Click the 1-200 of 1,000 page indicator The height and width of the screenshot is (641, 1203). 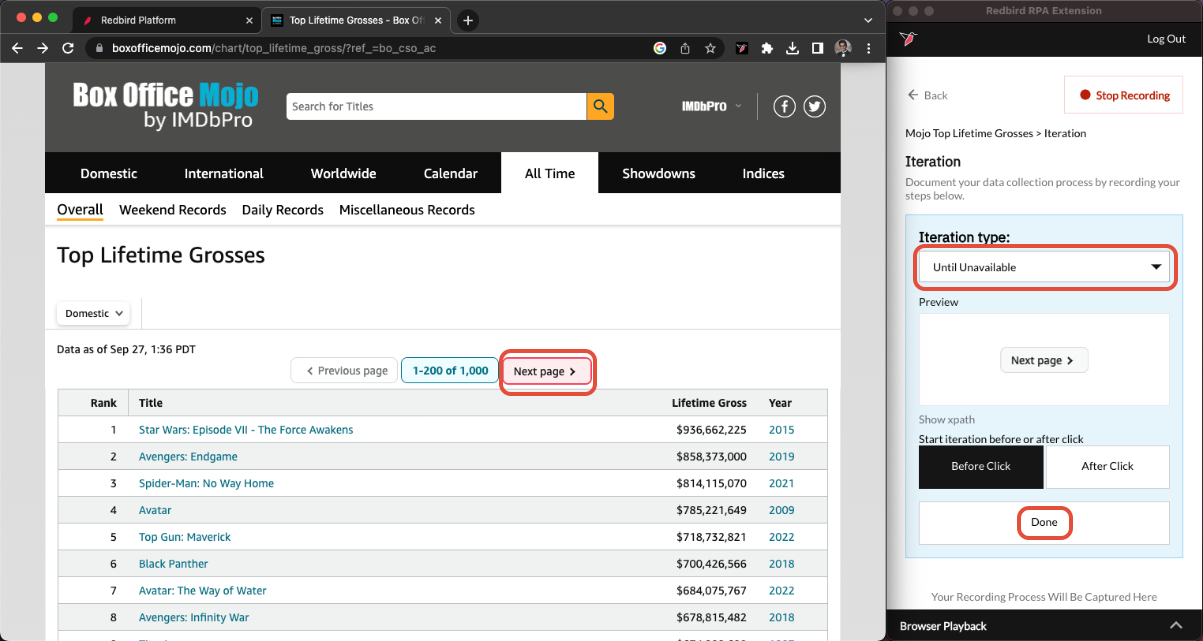pyautogui.click(x=450, y=371)
